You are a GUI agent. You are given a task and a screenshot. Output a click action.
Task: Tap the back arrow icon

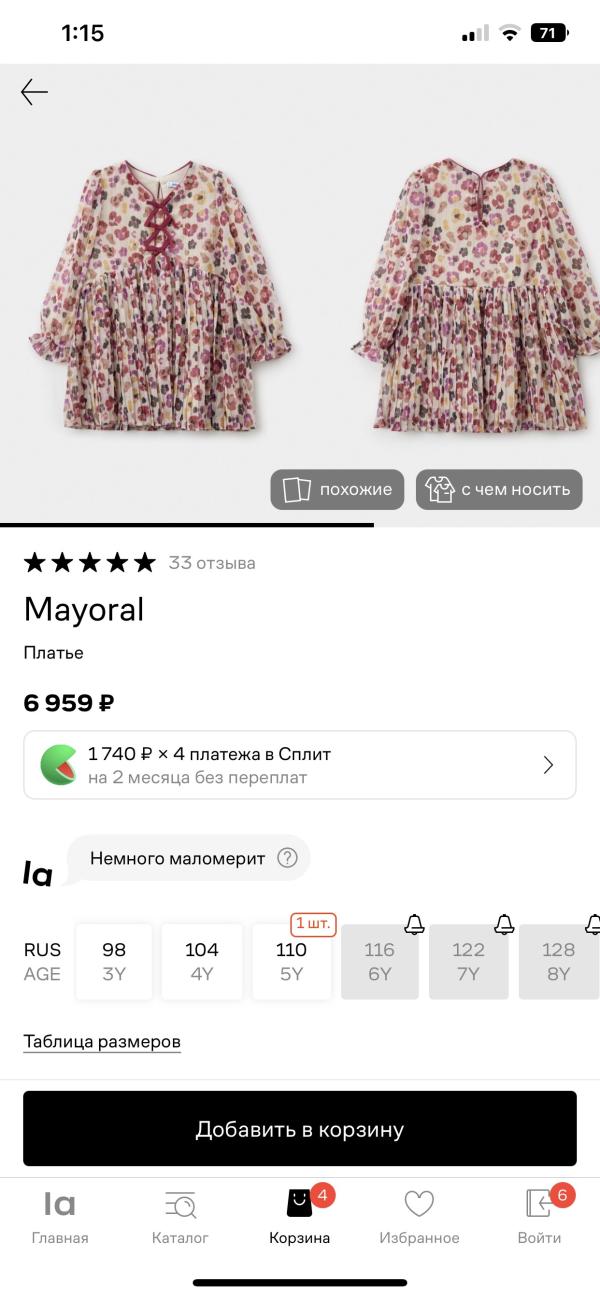point(34,93)
